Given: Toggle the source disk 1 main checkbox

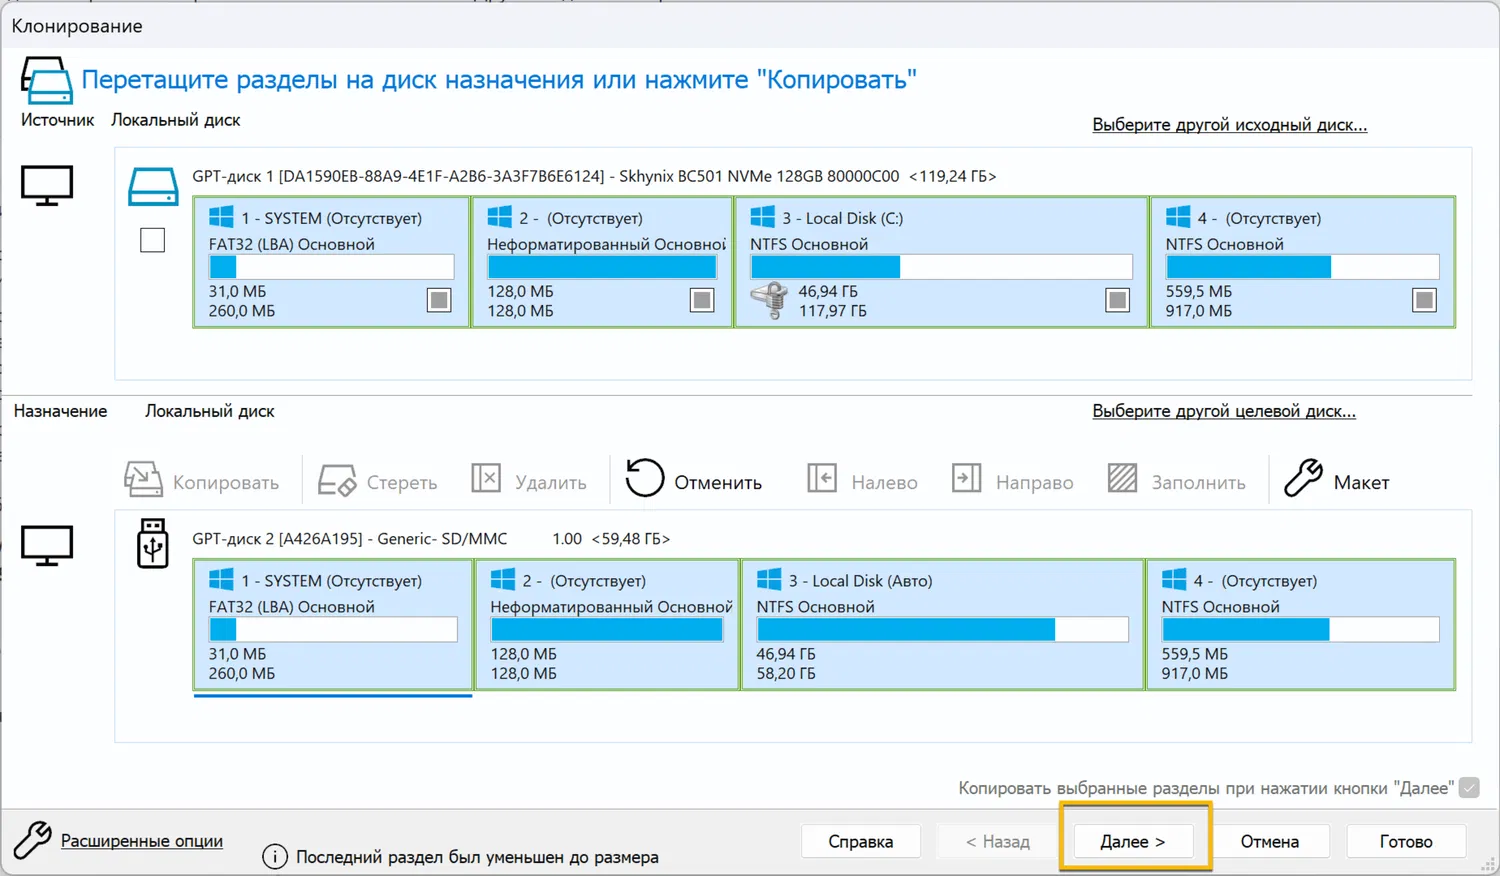Looking at the screenshot, I should point(152,240).
